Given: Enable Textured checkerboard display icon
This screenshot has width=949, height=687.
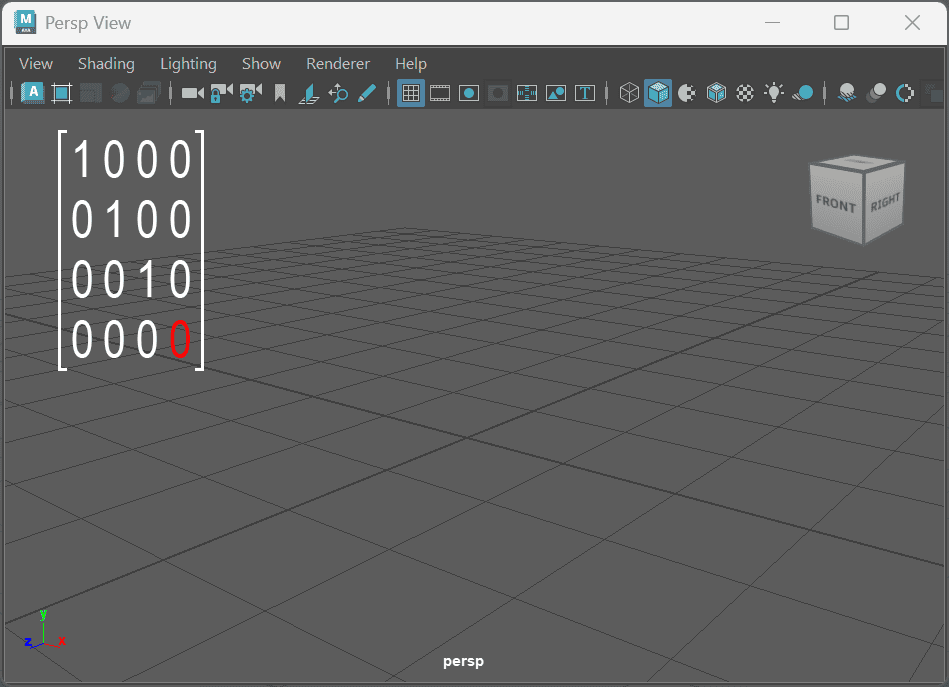Looking at the screenshot, I should (745, 93).
